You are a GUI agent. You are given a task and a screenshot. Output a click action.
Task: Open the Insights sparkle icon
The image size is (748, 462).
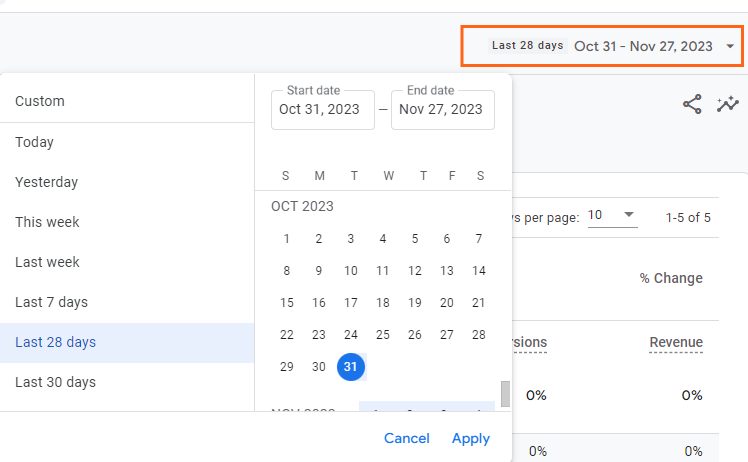727,104
